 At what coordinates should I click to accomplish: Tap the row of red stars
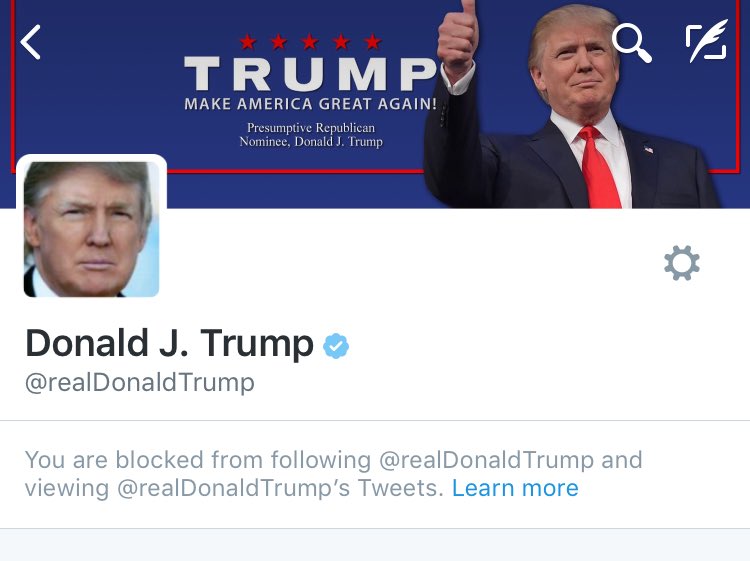(x=310, y=42)
